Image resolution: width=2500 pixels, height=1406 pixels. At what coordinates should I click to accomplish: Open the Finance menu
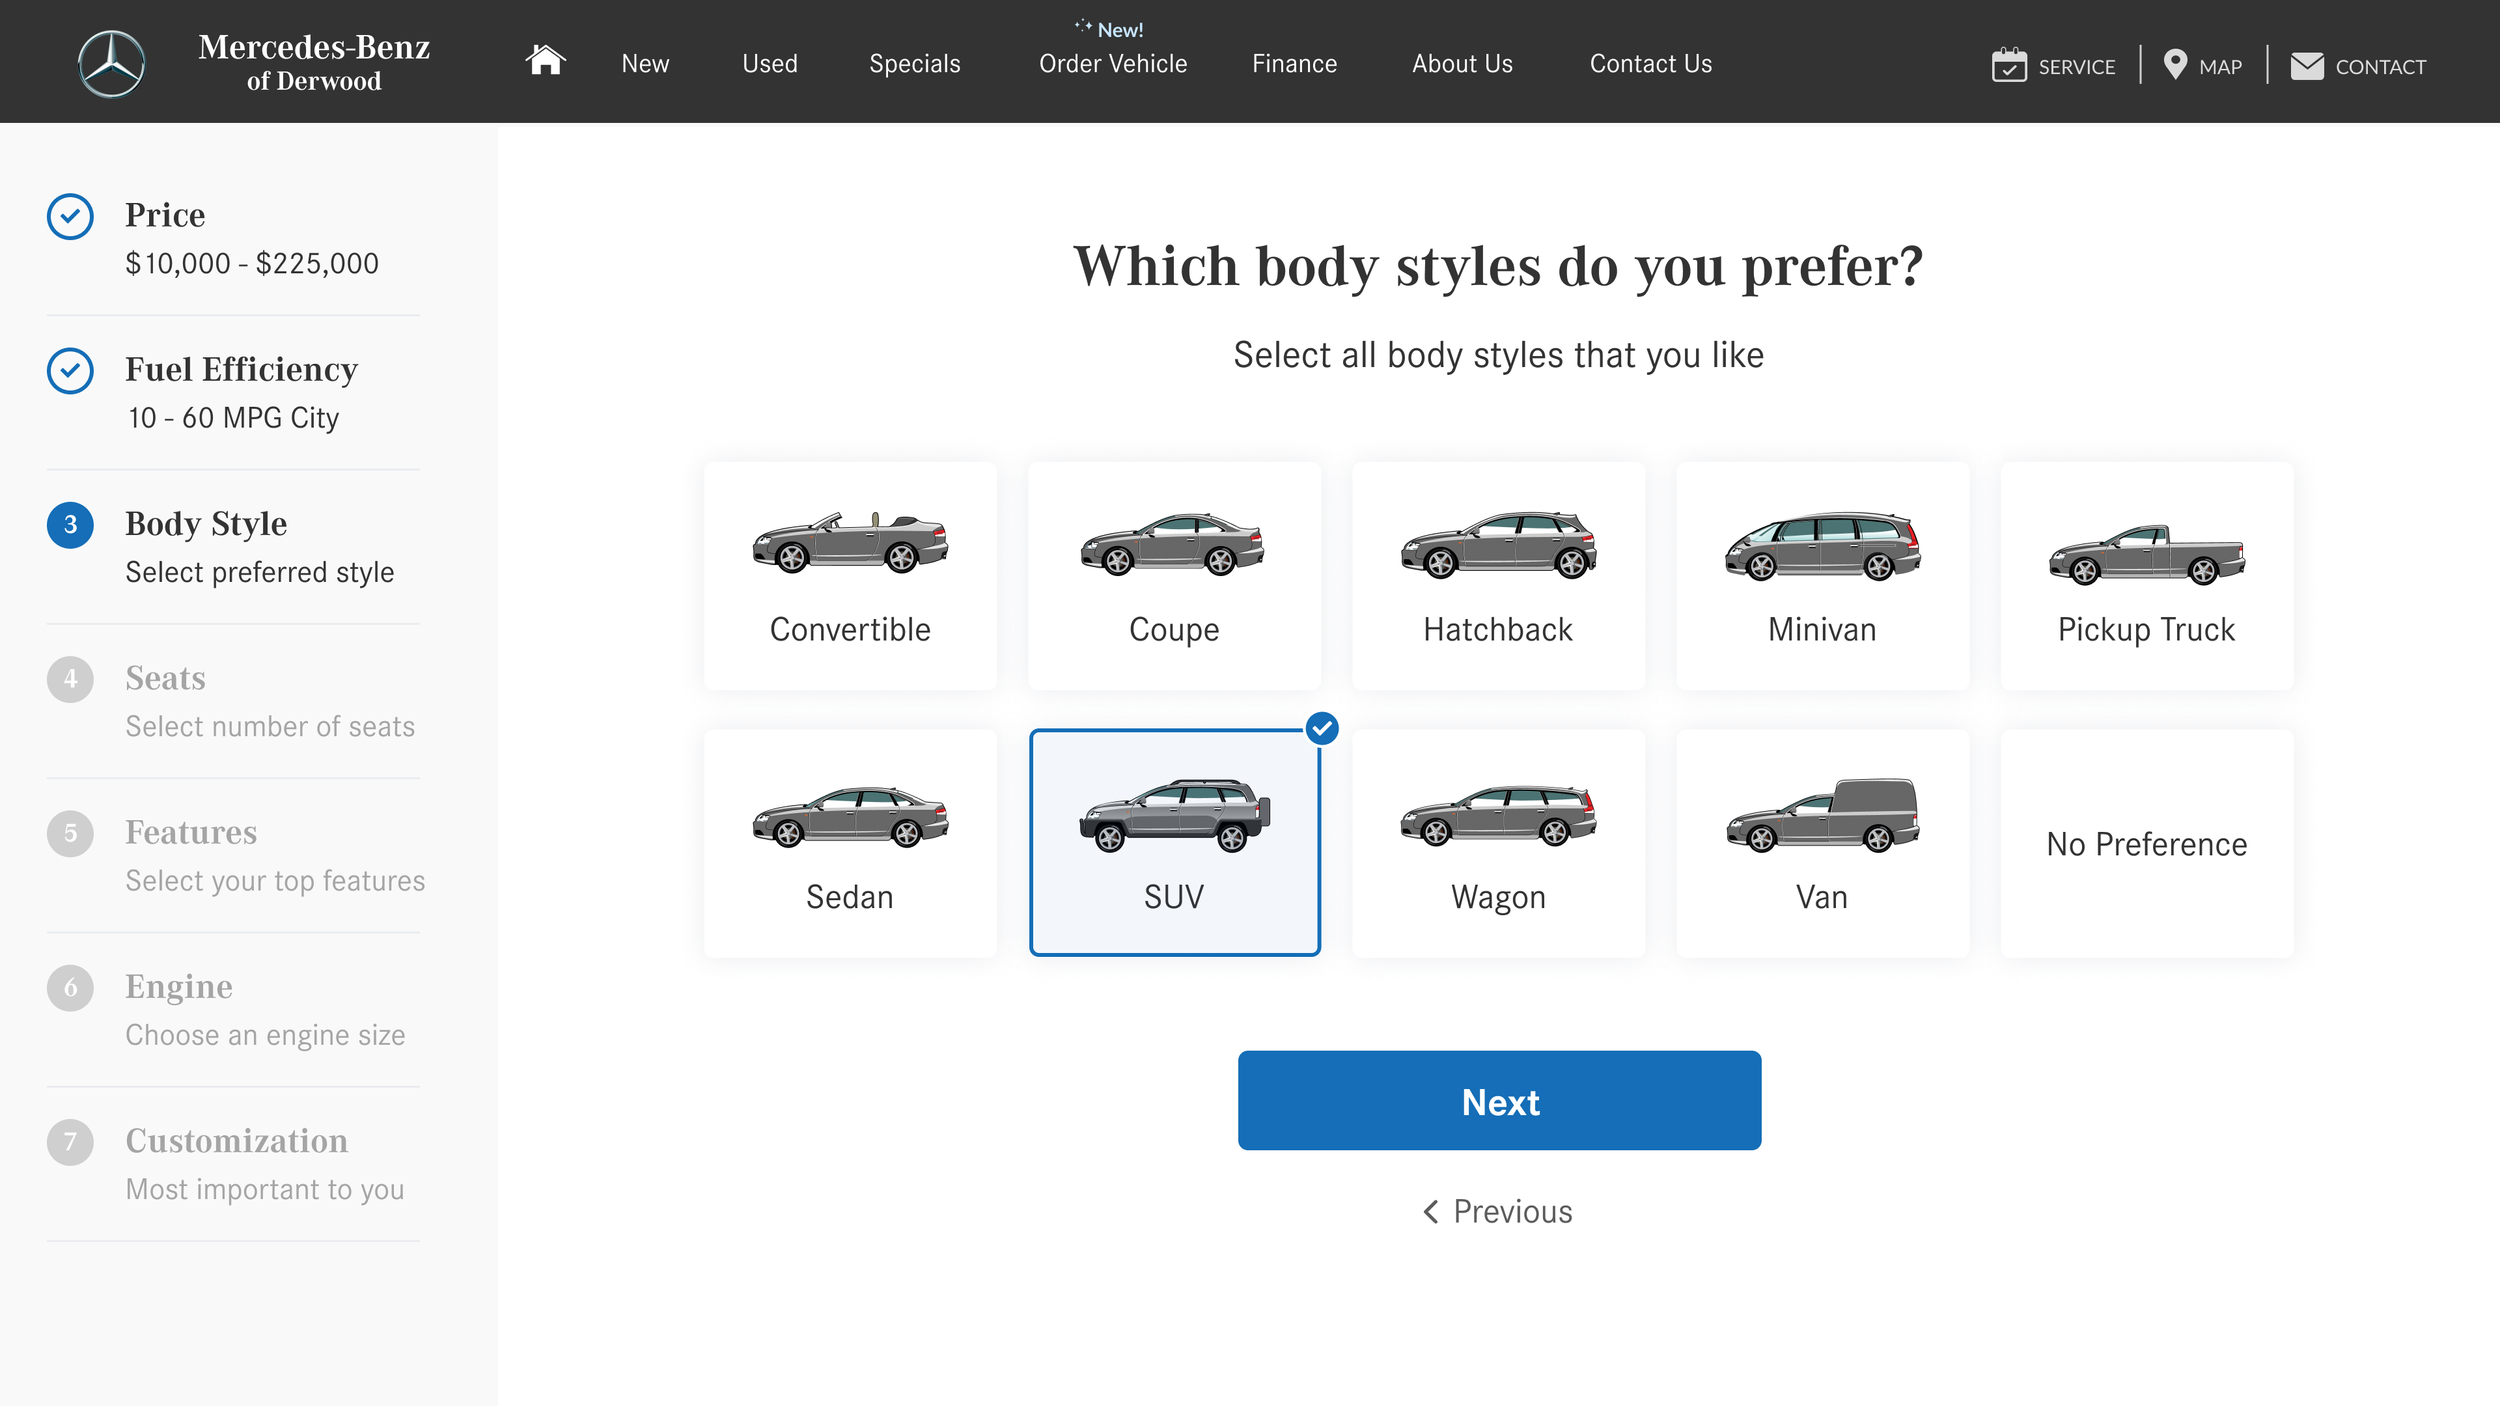(1294, 64)
